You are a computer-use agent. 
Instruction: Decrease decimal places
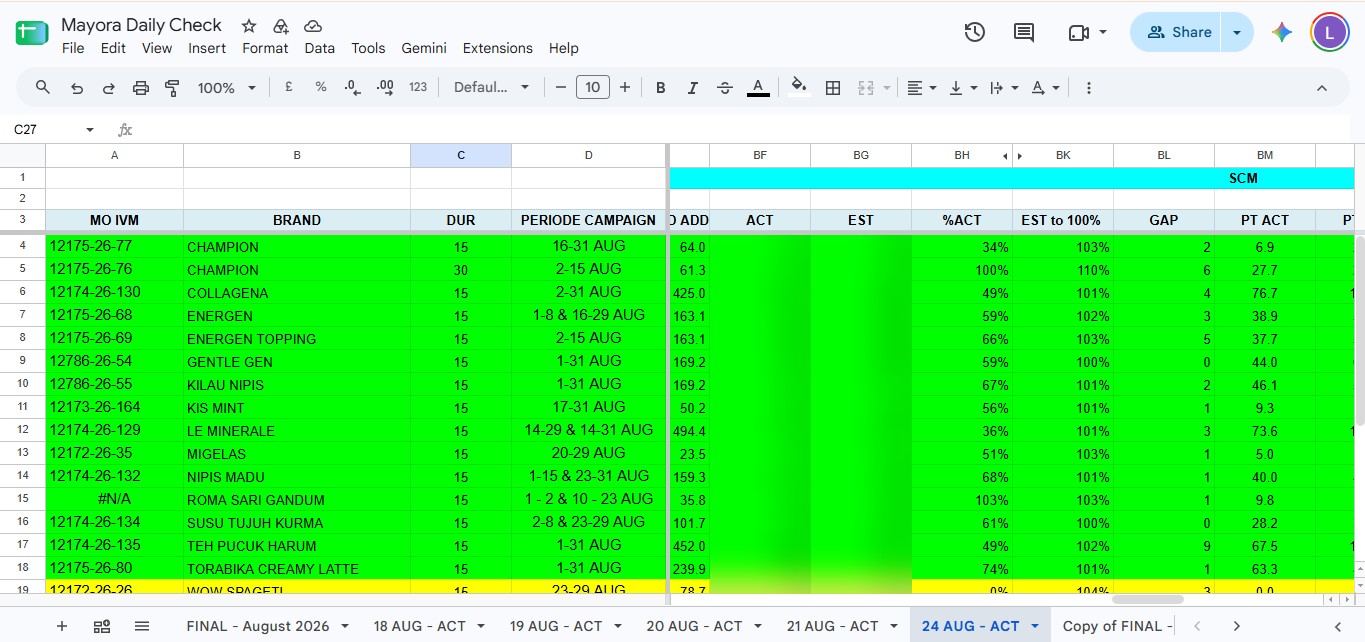[352, 88]
